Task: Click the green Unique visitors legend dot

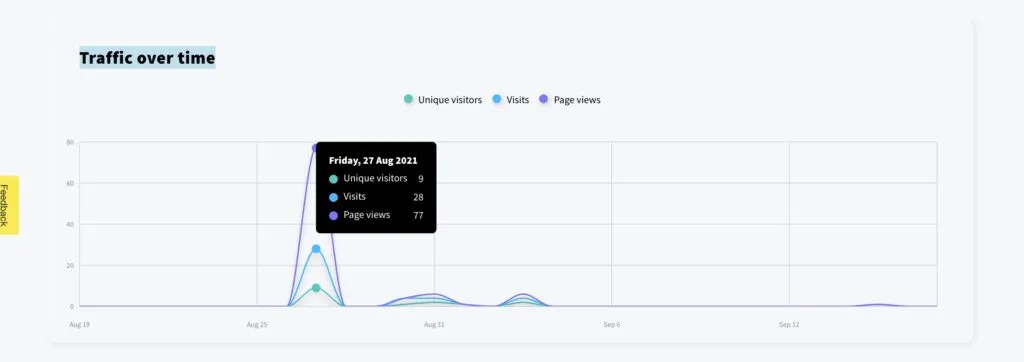Action: point(408,99)
